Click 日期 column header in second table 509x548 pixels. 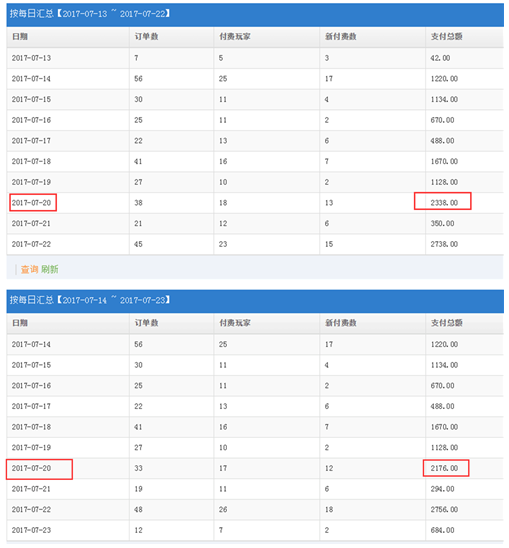pyautogui.click(x=20, y=323)
